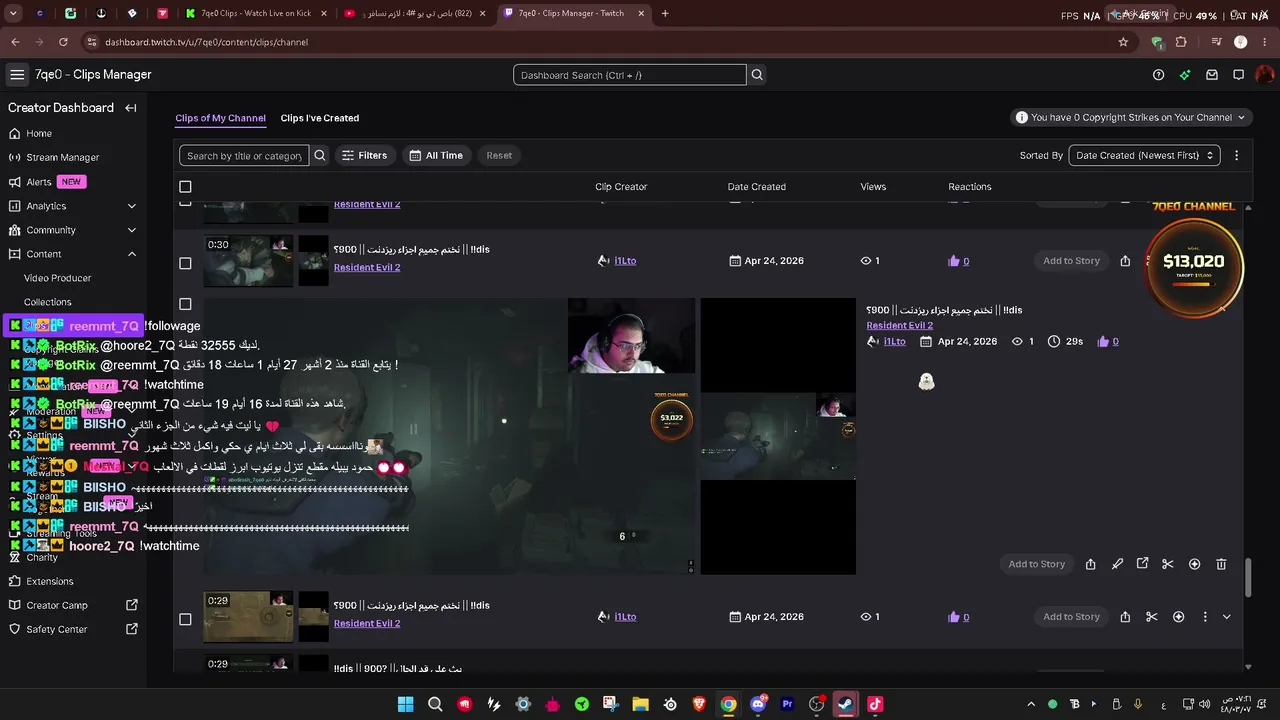This screenshot has height=720, width=1280.
Task: Expand the Community sidebar section
Action: tap(131, 230)
